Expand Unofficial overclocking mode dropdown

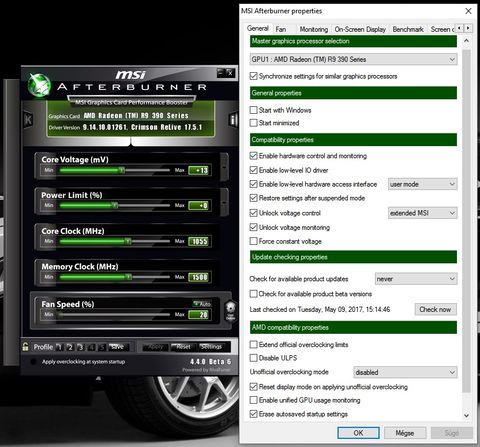[405, 372]
